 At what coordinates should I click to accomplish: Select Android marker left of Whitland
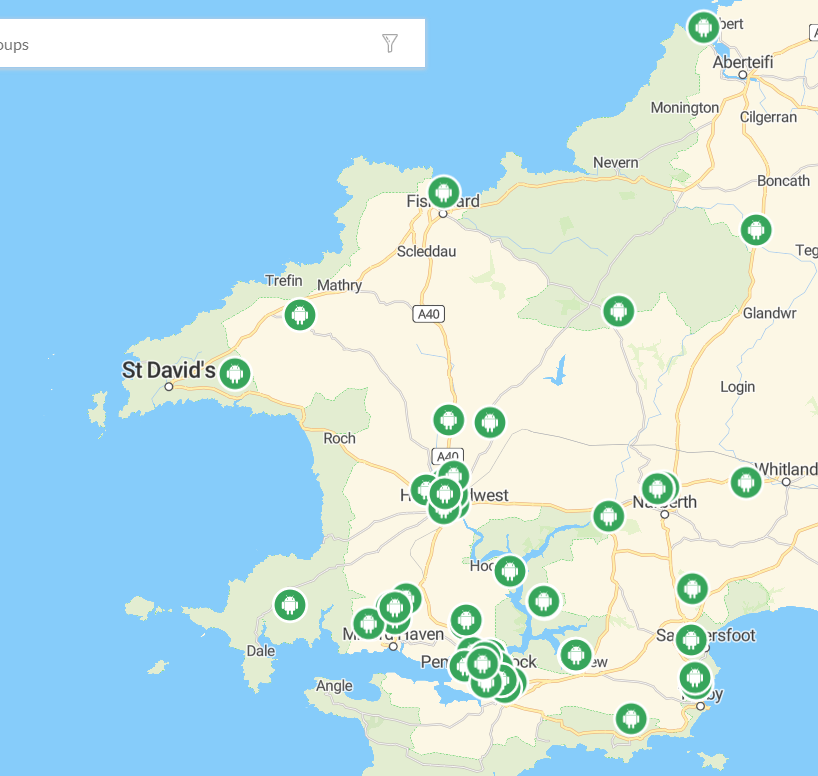pos(746,482)
